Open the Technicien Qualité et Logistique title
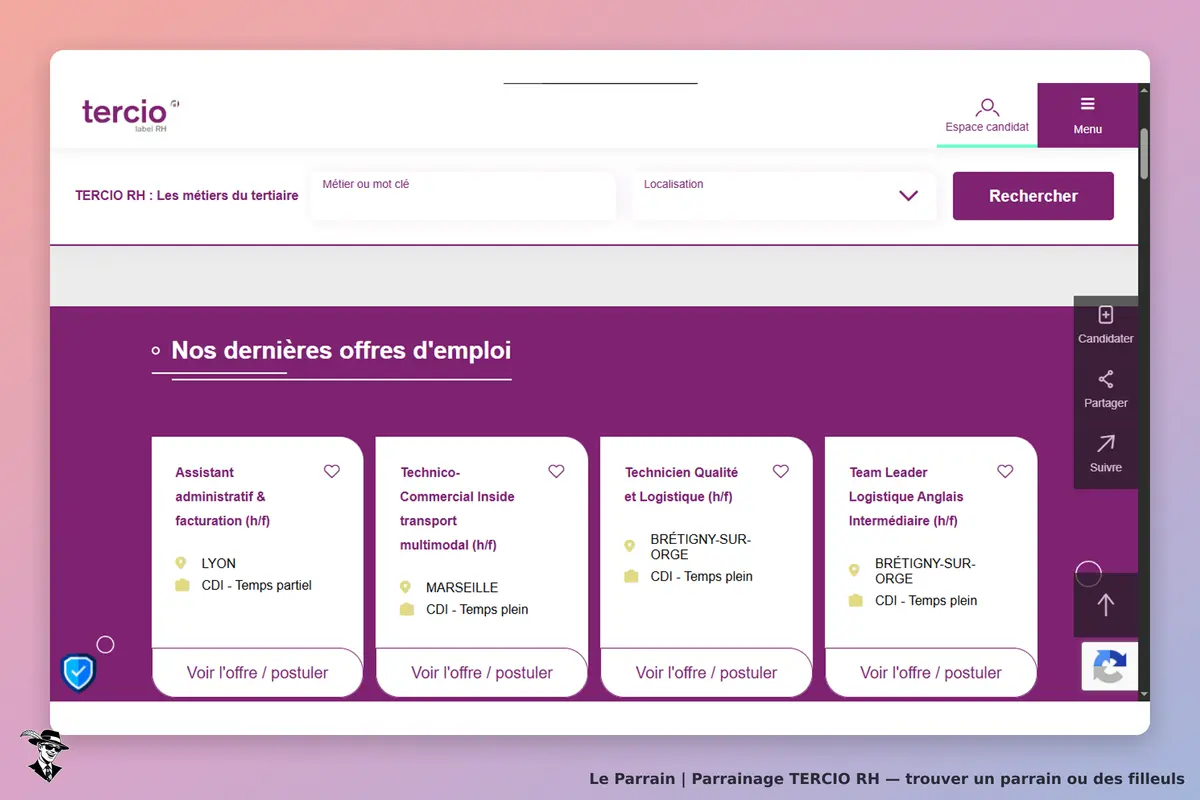 point(681,484)
